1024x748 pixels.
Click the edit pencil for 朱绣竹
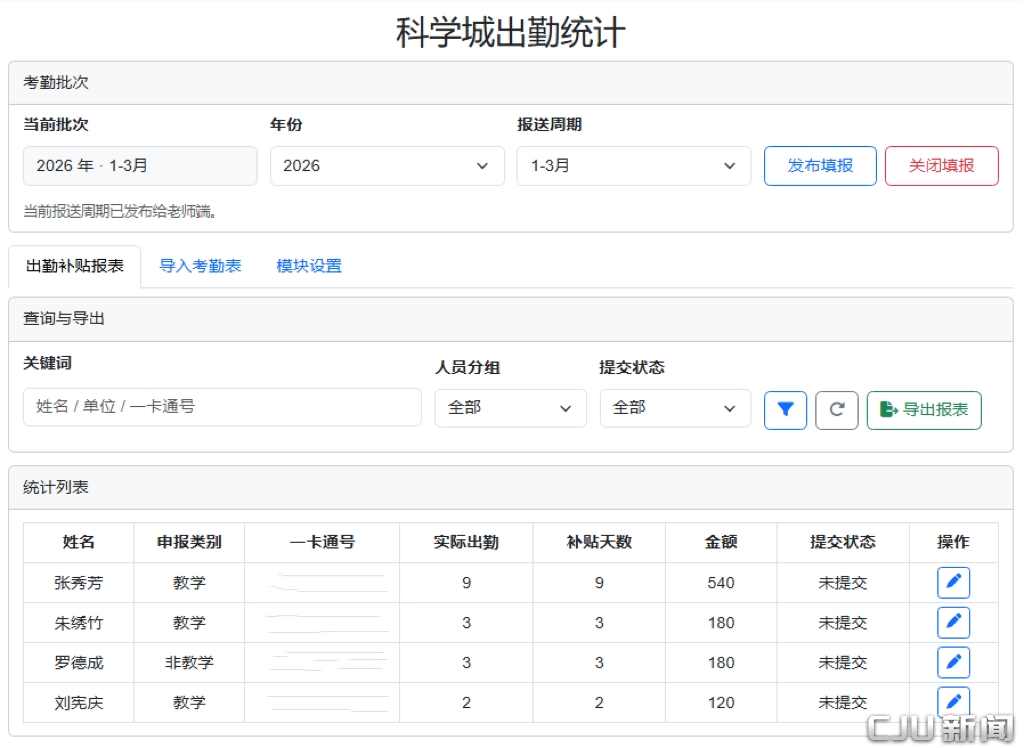[953, 622]
